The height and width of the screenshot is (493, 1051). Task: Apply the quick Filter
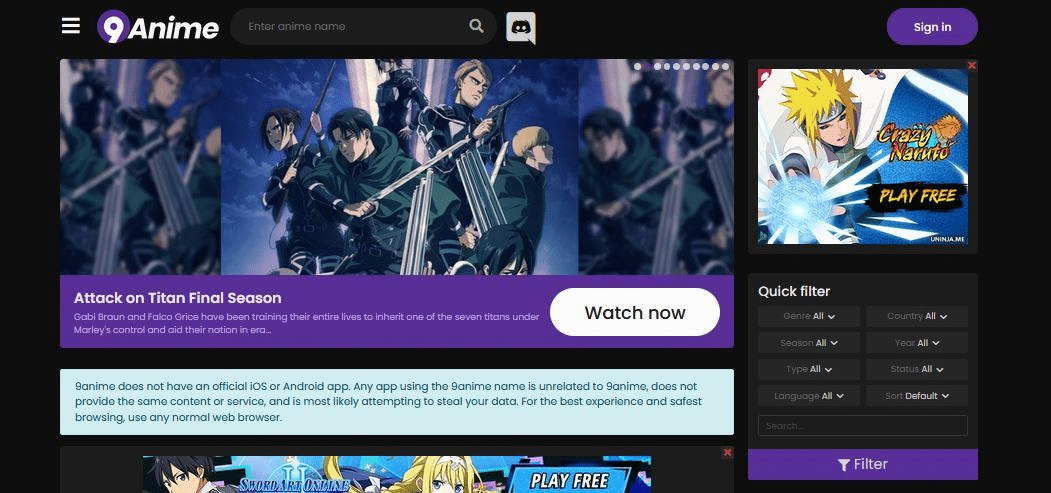pyautogui.click(x=863, y=464)
